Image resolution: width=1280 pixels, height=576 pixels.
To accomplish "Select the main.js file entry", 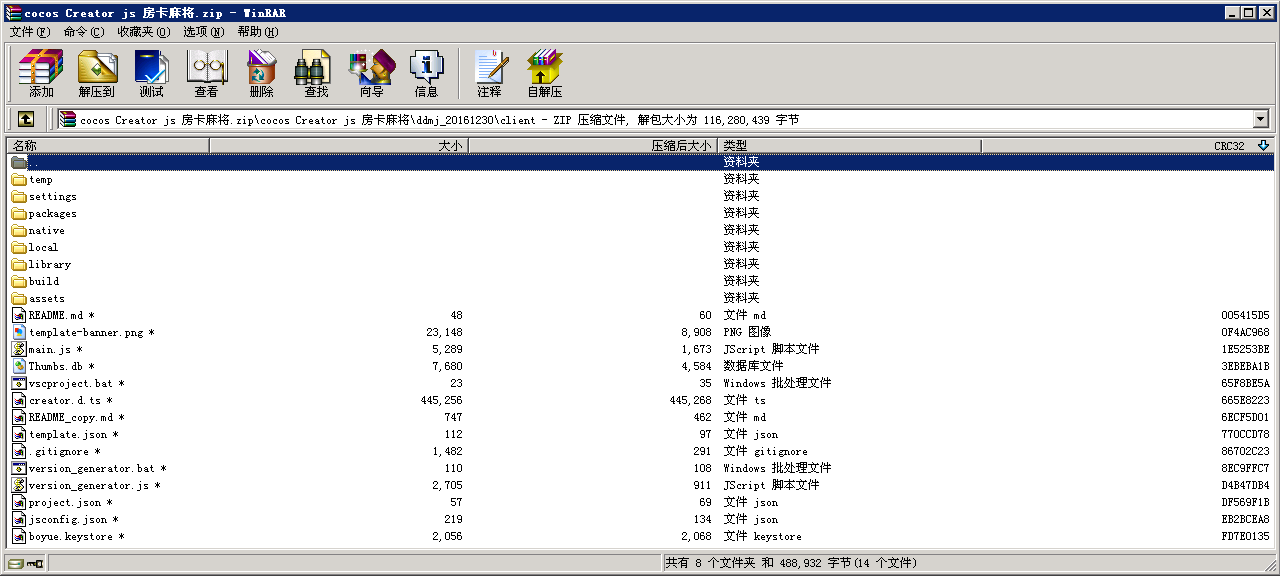I will [50, 349].
